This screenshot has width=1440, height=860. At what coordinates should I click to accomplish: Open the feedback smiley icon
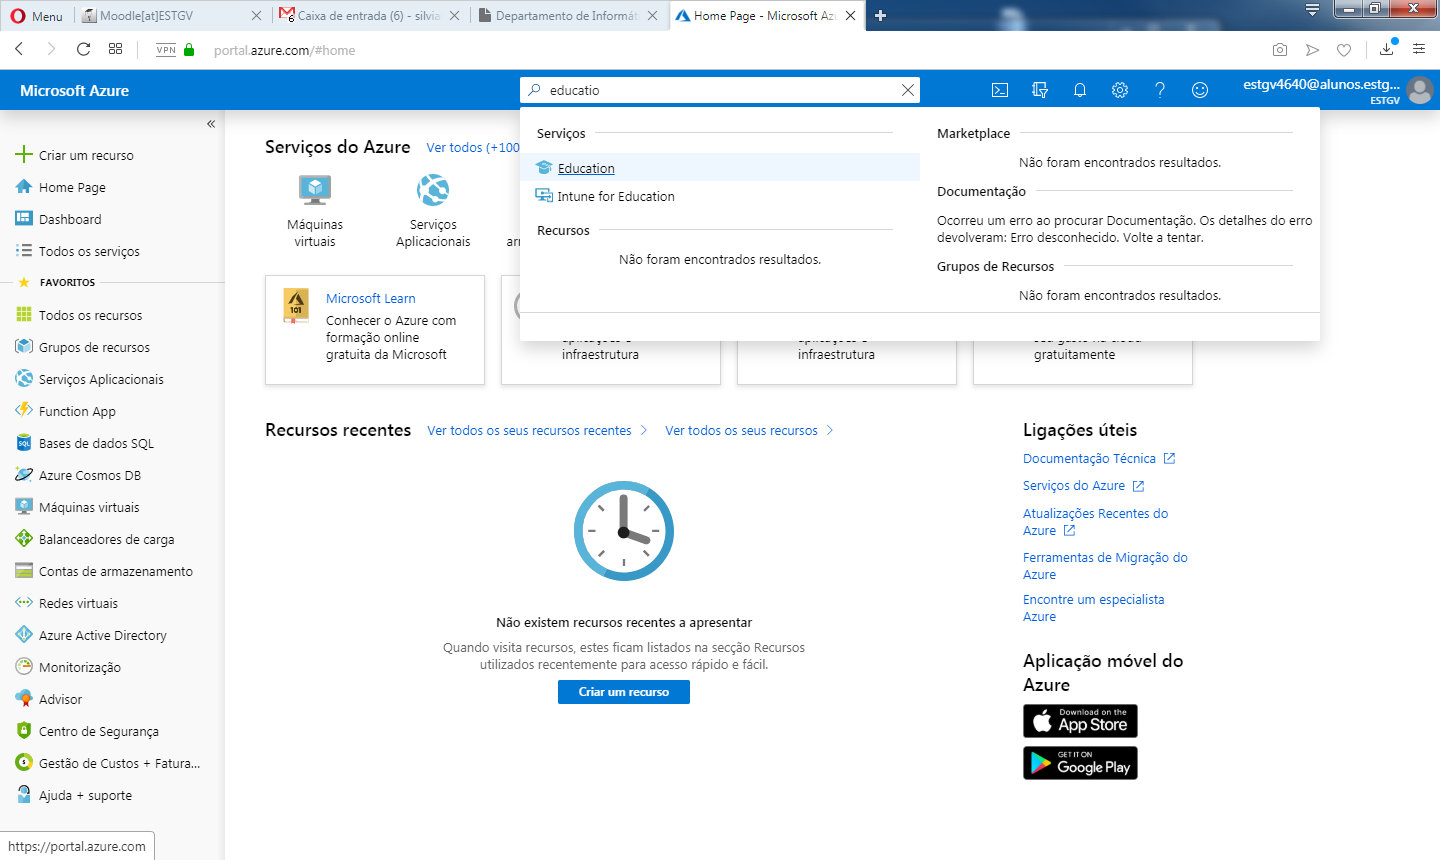(1200, 90)
